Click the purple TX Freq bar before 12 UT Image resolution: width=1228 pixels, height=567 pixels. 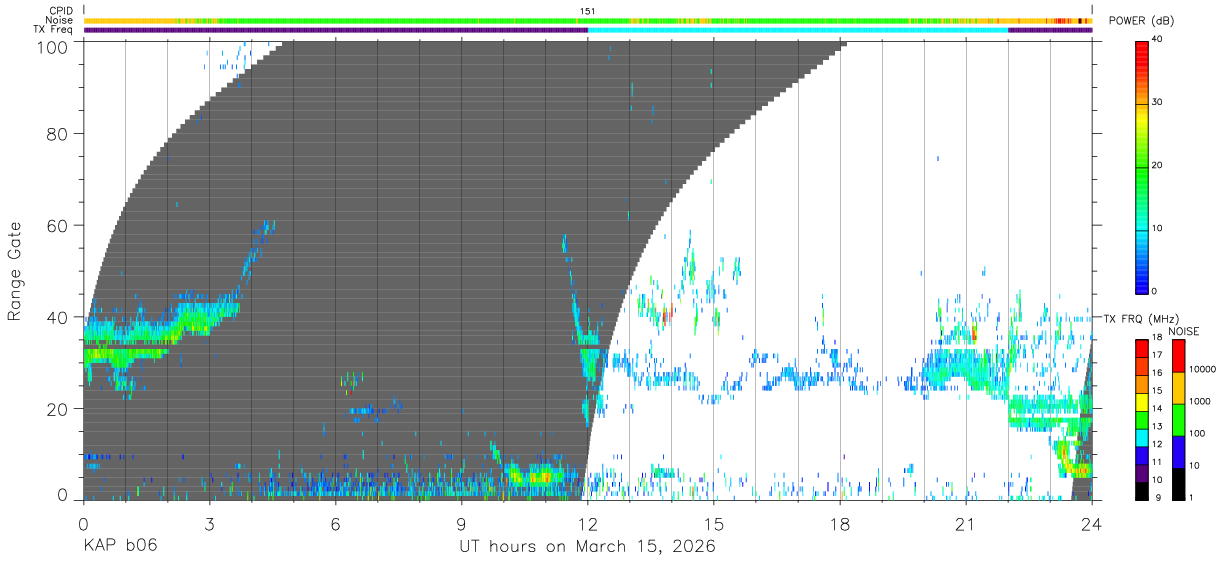335,30
